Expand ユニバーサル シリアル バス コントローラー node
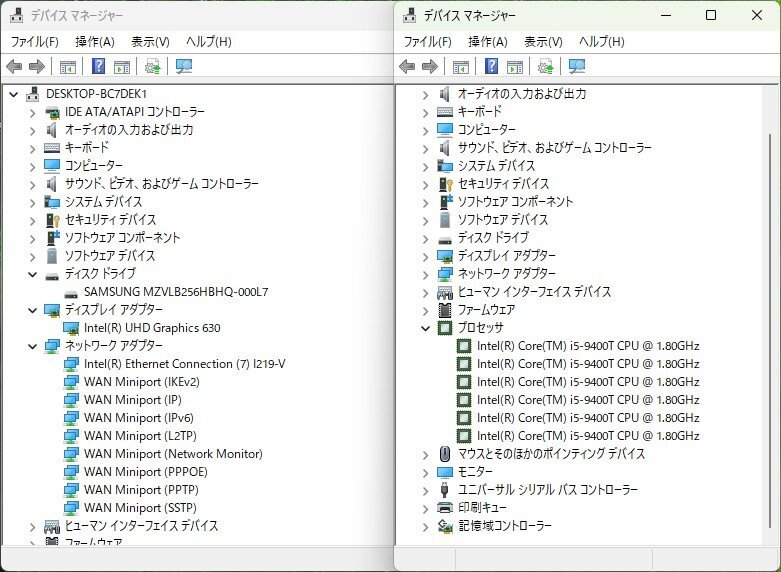The height and width of the screenshot is (572, 781). click(426, 490)
